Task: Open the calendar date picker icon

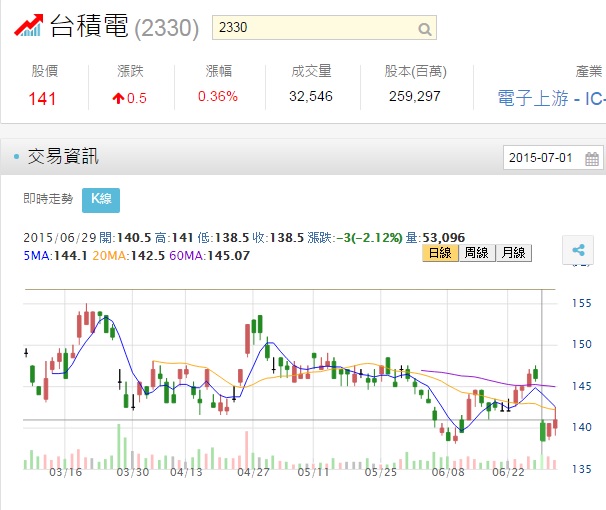Action: pos(592,158)
